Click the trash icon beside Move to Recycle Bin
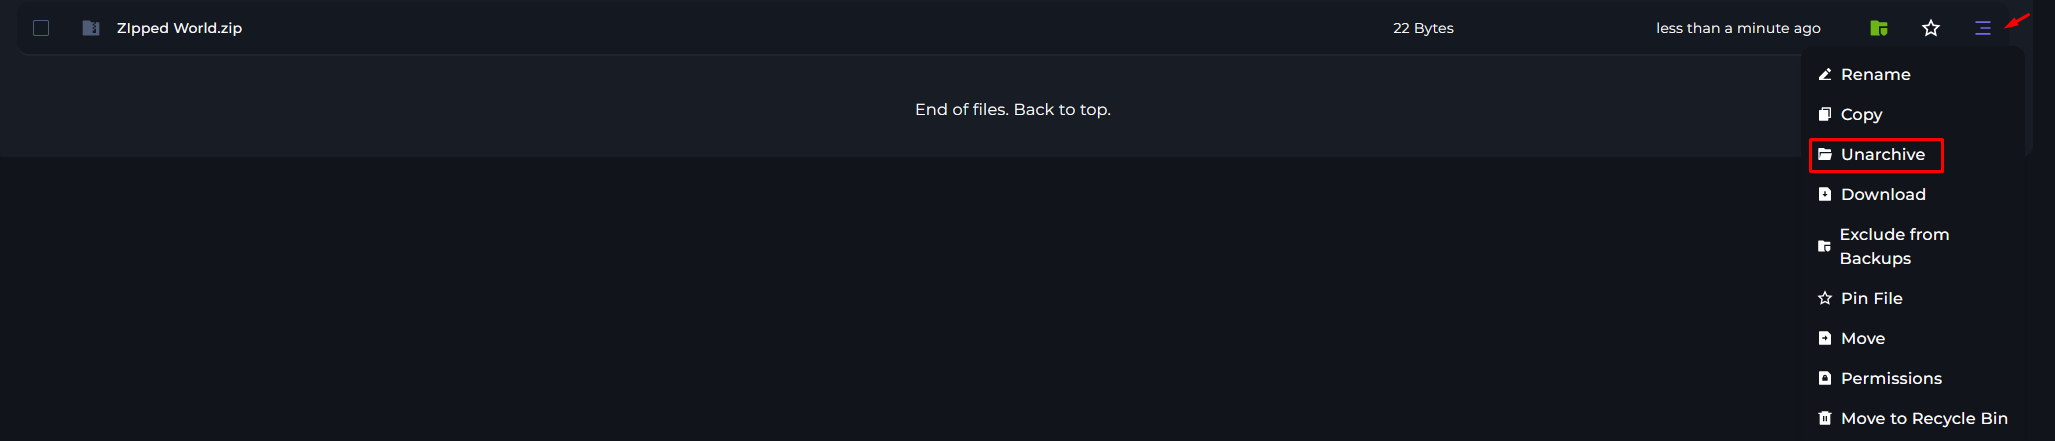Screen dimensions: 2055x441 point(1825,418)
